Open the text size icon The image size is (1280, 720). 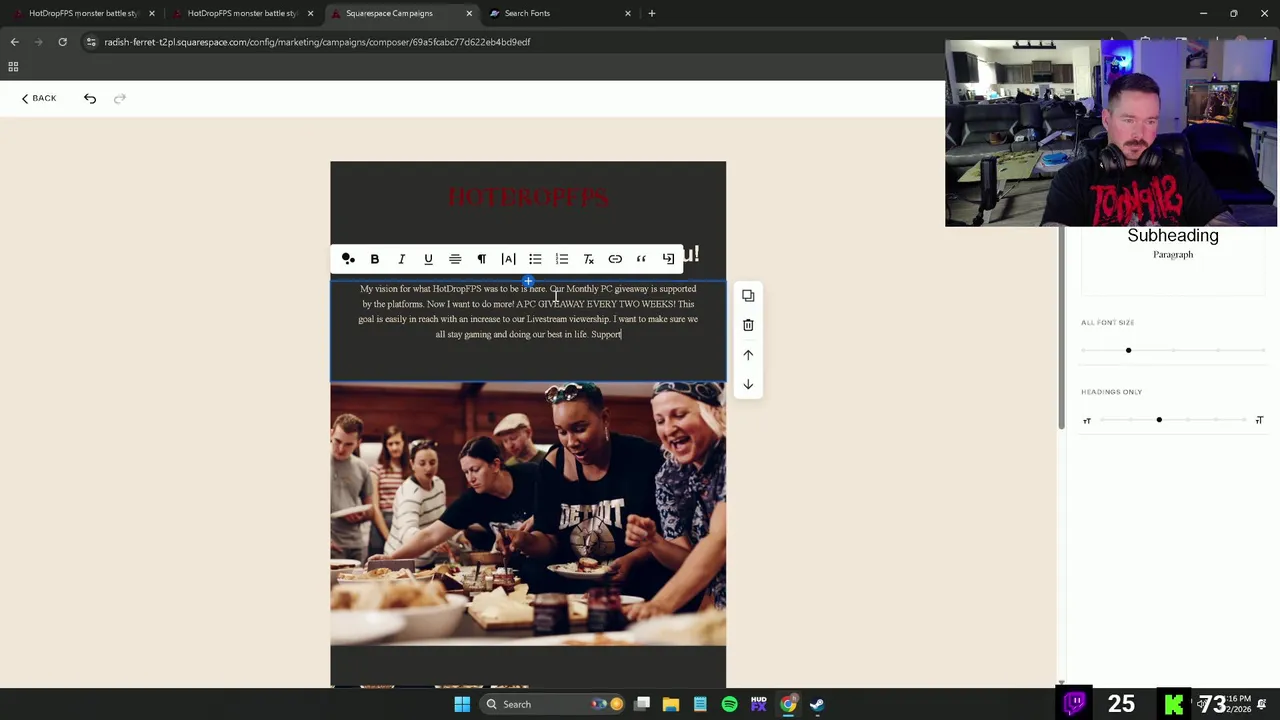[x=508, y=259]
